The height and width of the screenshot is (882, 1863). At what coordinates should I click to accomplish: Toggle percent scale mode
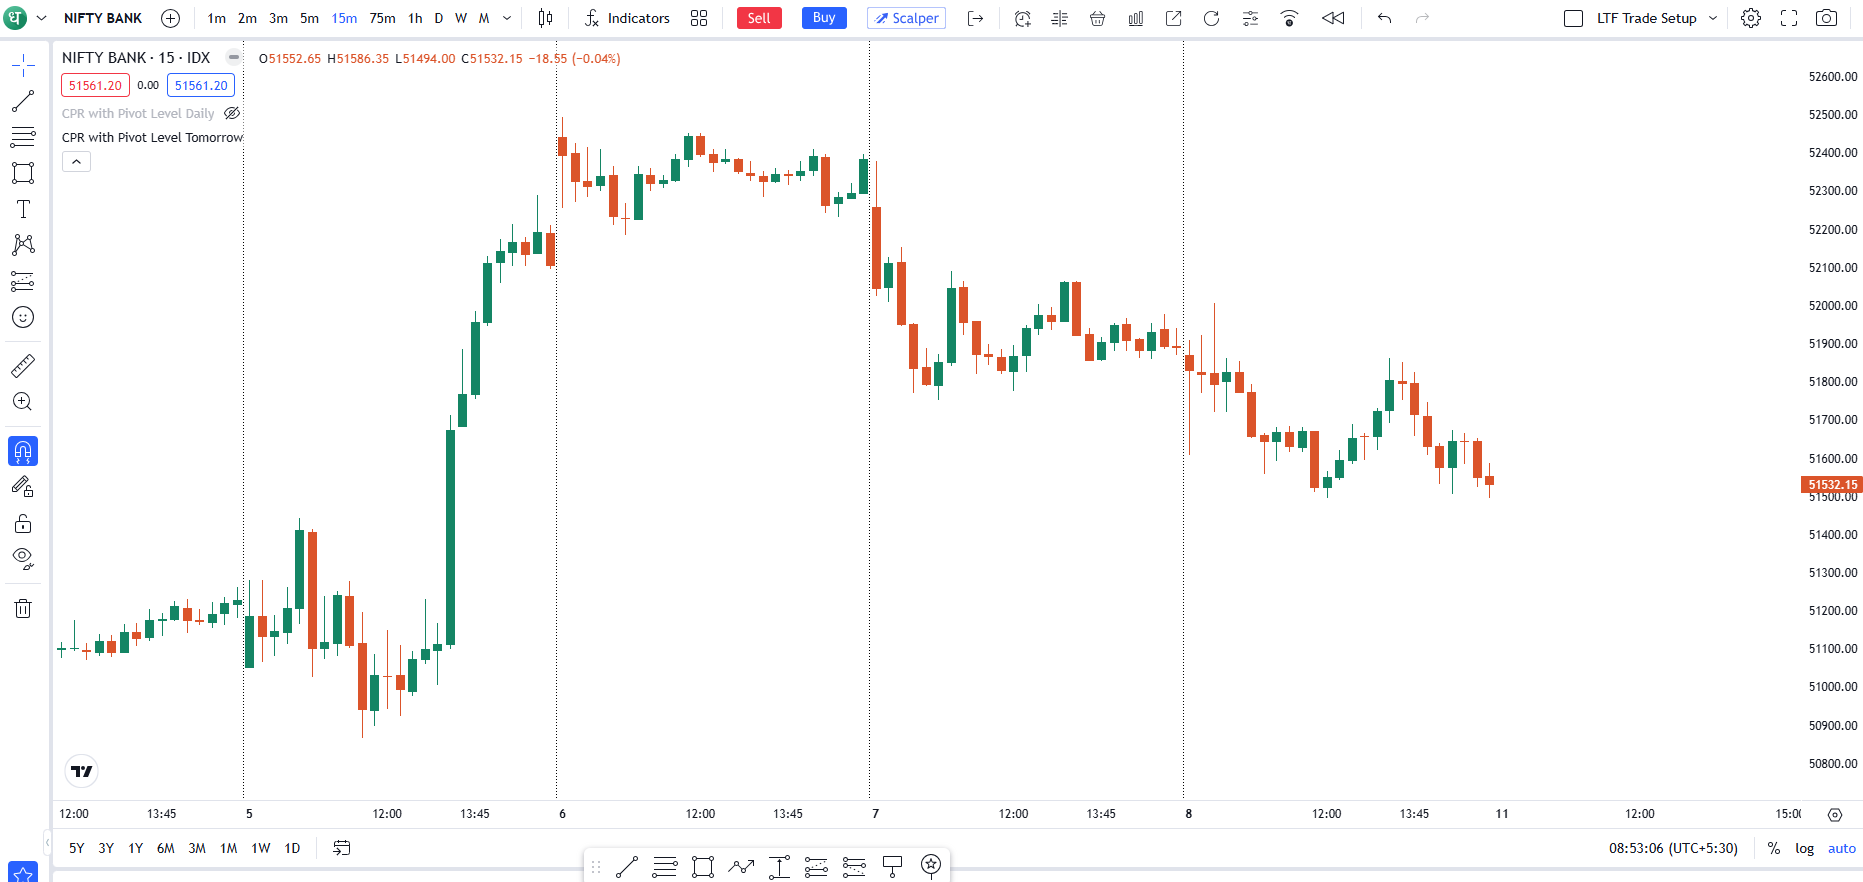pos(1773,848)
